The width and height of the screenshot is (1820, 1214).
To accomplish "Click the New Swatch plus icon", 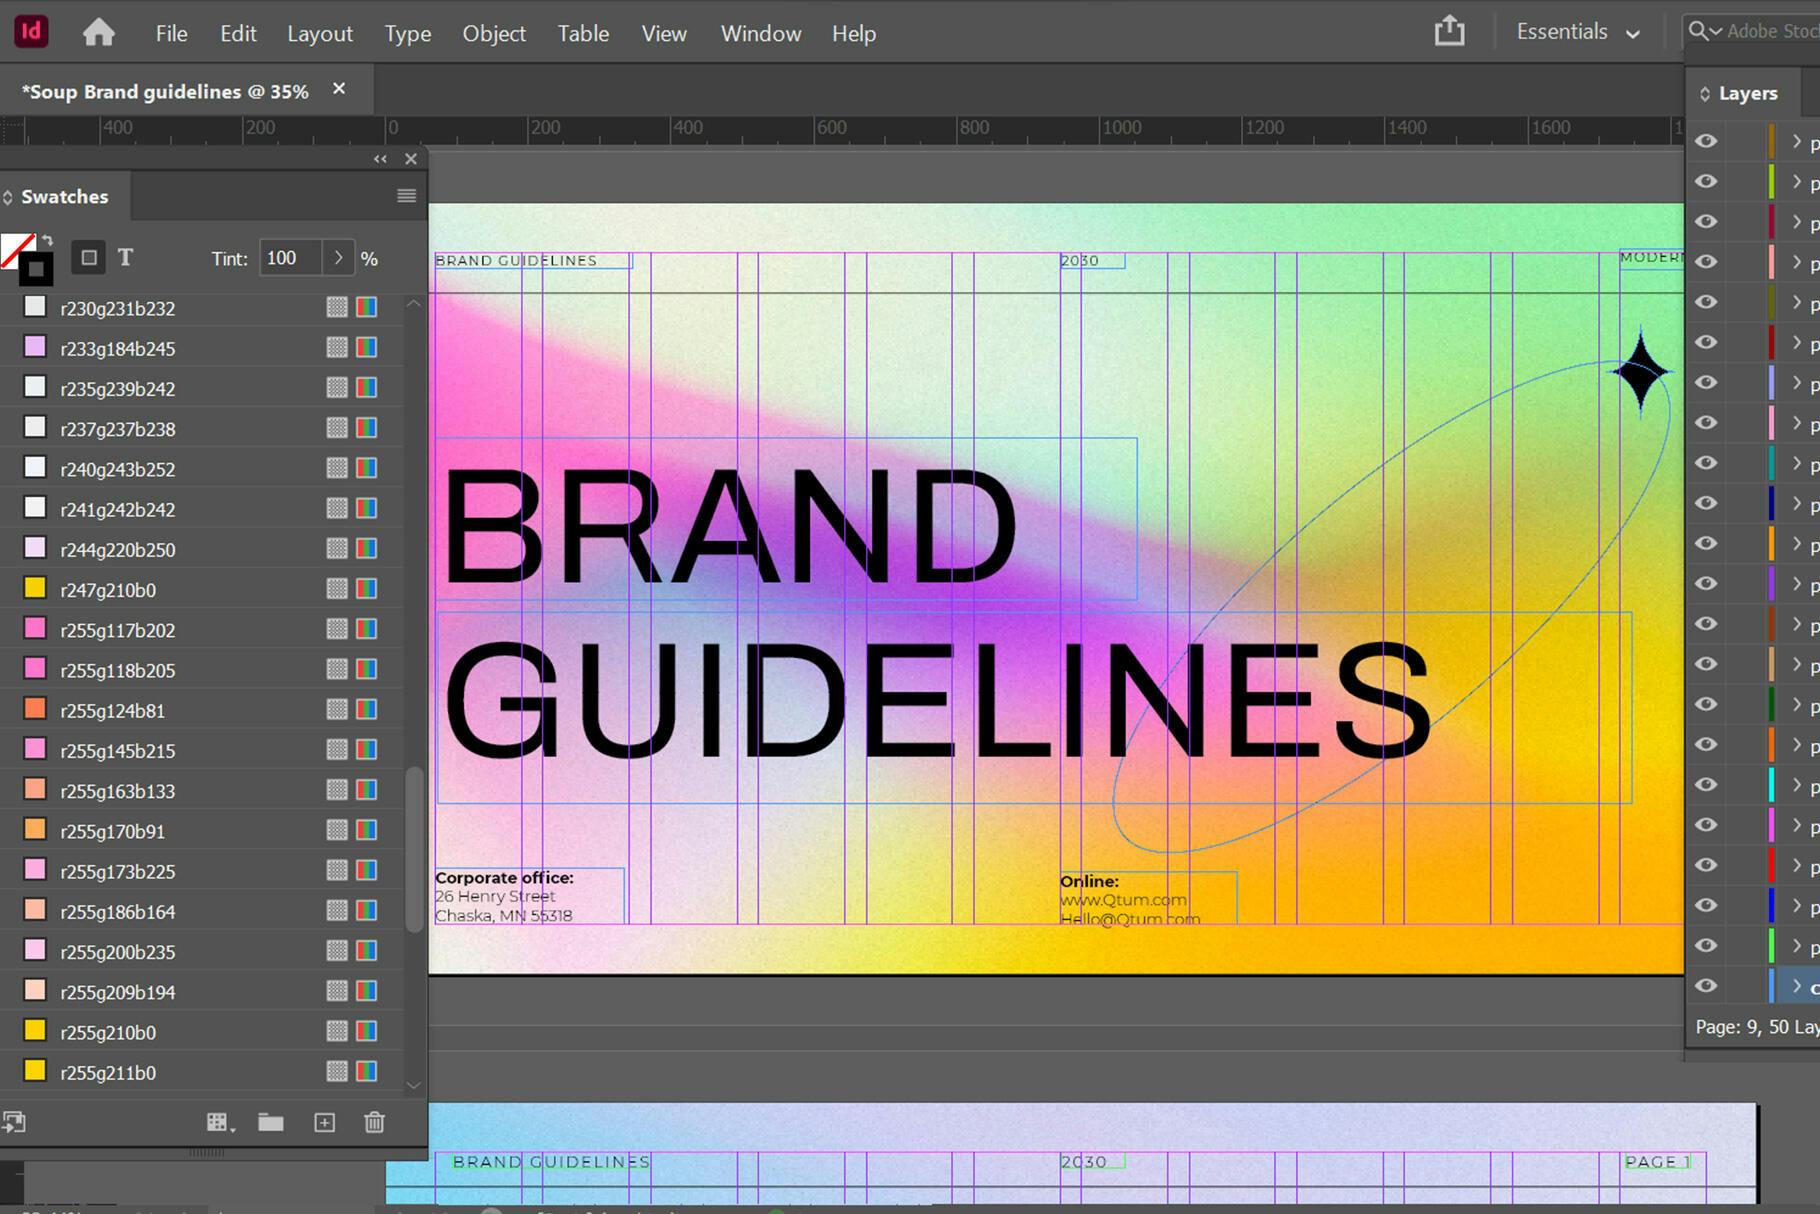I will coord(325,1123).
